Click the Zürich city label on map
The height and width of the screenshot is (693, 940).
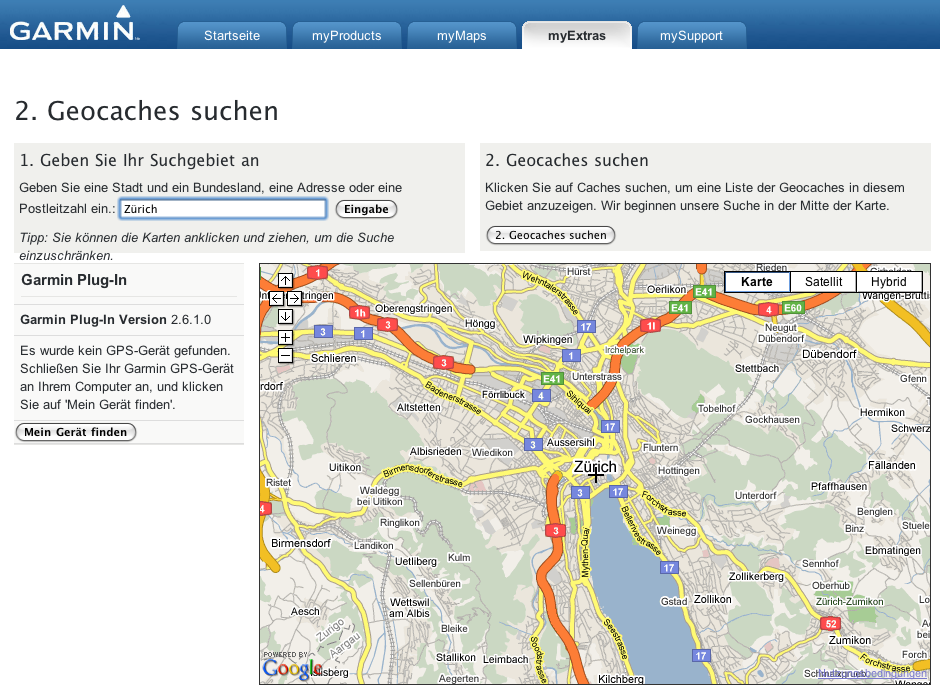pos(595,466)
